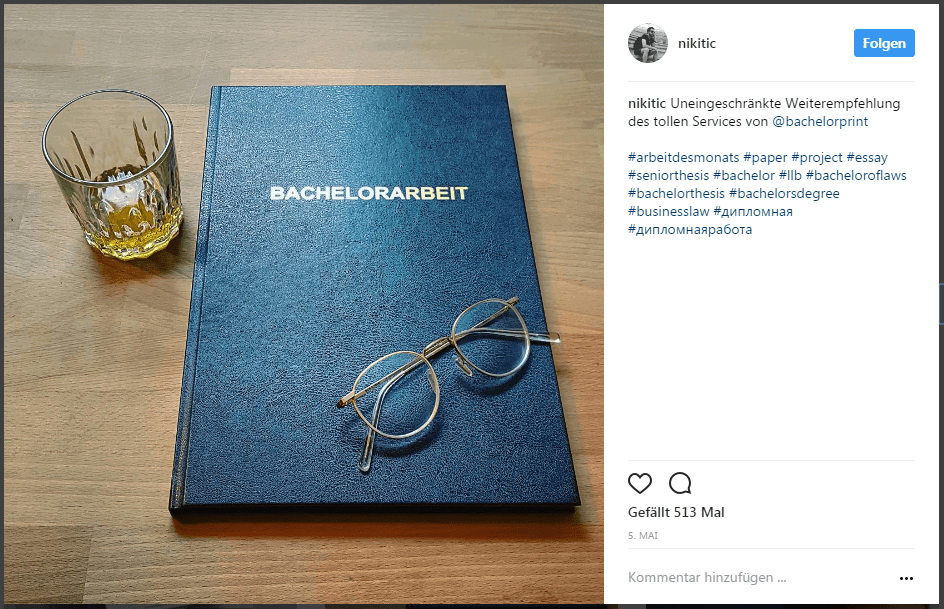Open comments via speech bubble icon
This screenshot has height=609, width=944.
(x=680, y=483)
